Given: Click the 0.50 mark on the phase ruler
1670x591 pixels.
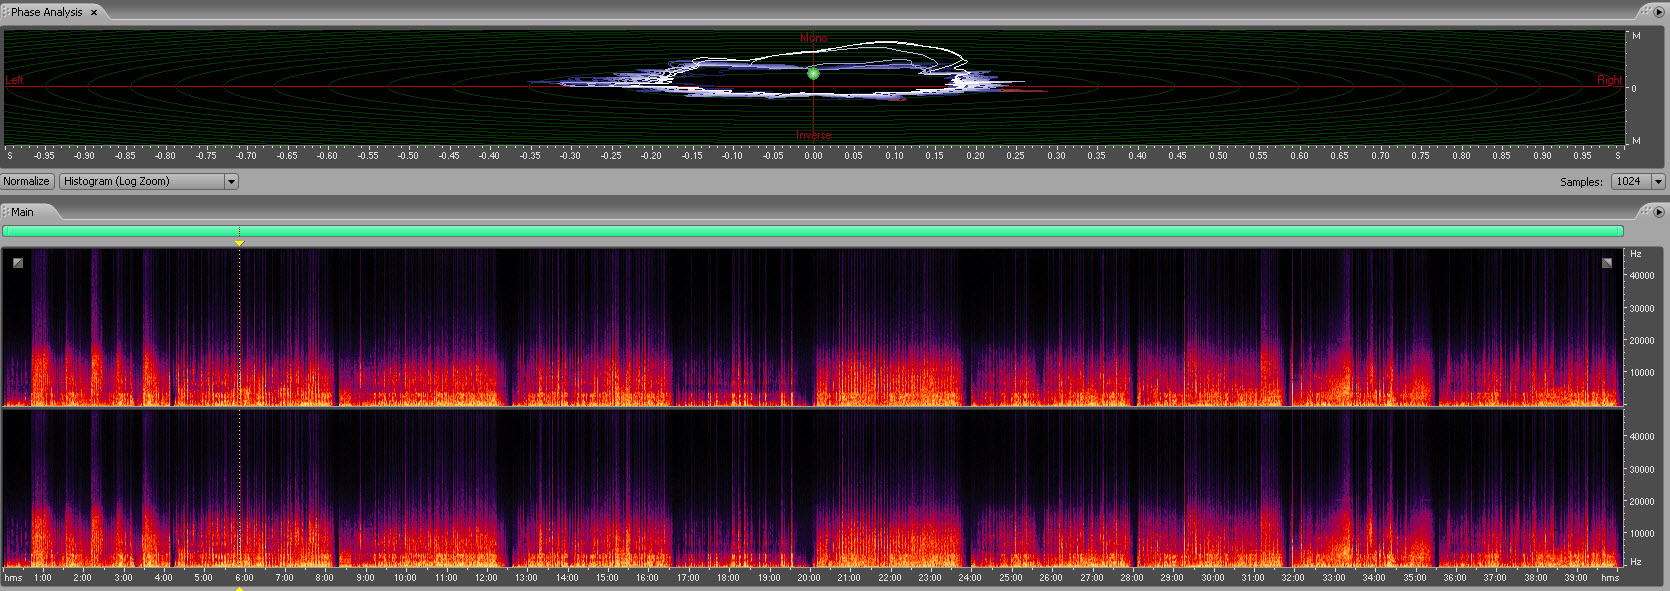Looking at the screenshot, I should tap(1218, 156).
